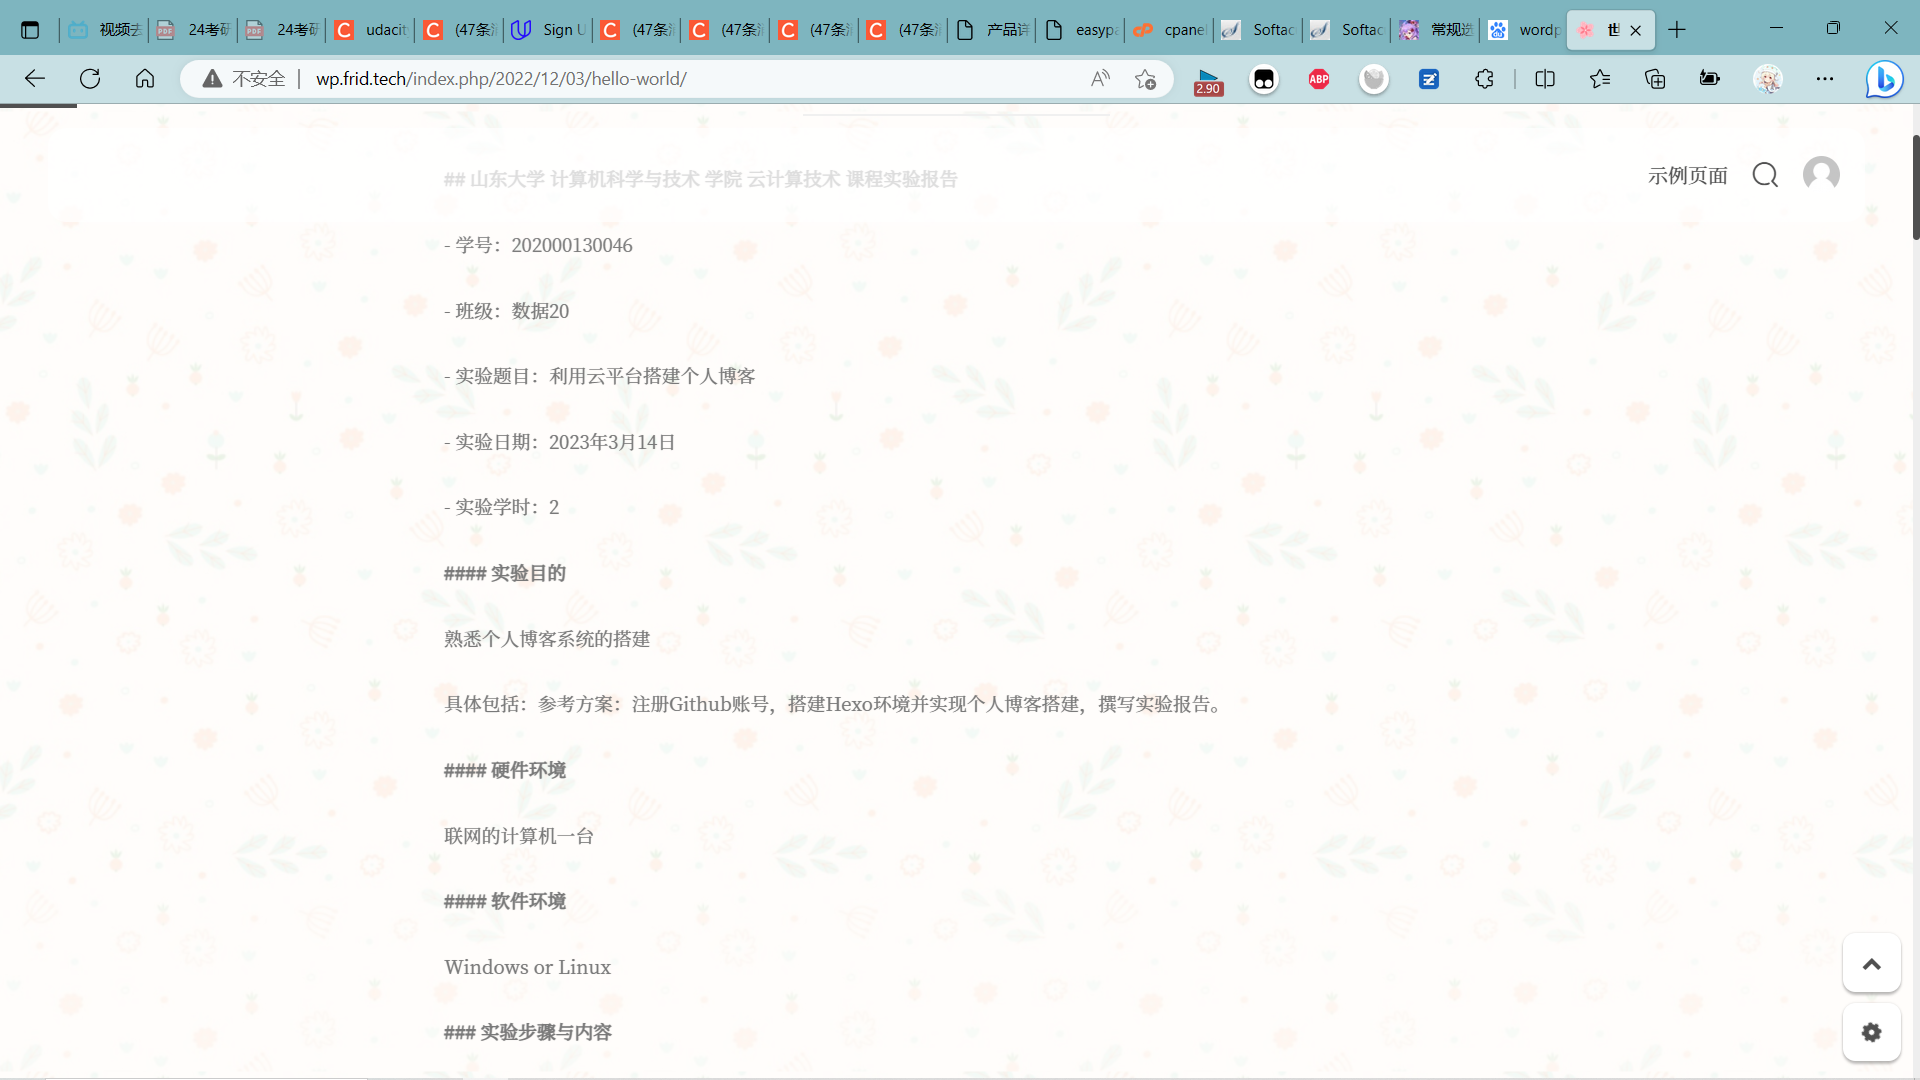The width and height of the screenshot is (1920, 1080).
Task: Open the Bing sidebar button
Action: tap(1884, 79)
